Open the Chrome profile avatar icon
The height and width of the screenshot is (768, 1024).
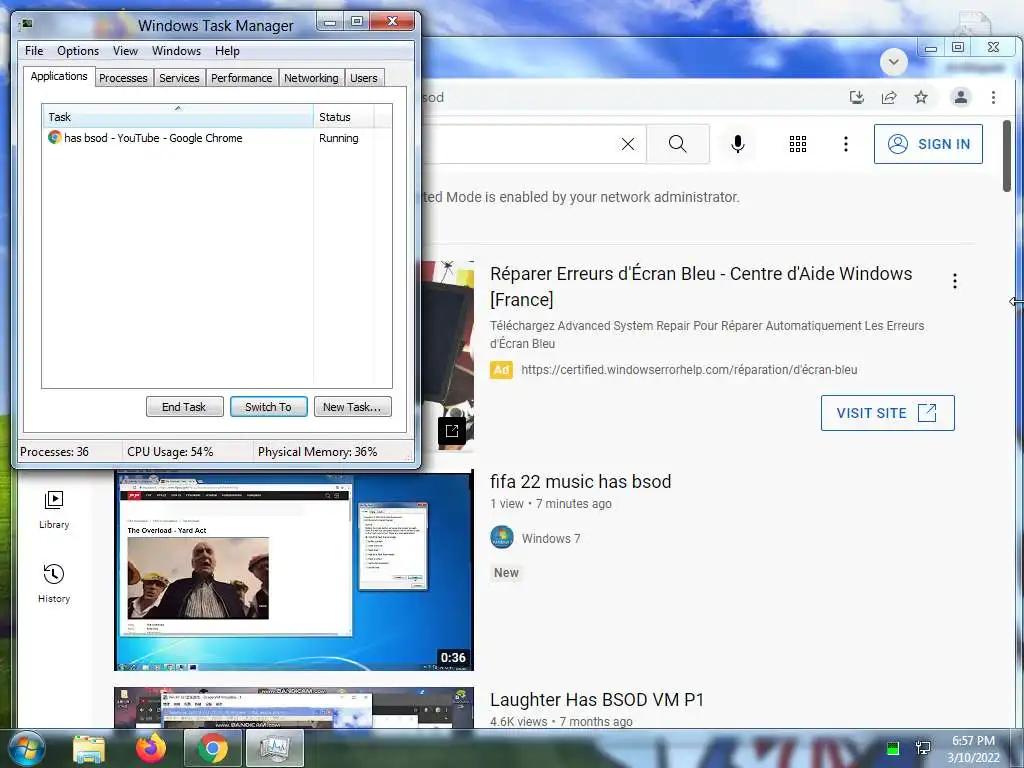tap(961, 98)
